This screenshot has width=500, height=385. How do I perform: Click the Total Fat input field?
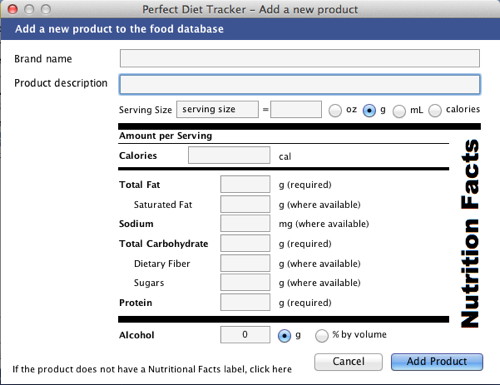[x=245, y=184]
